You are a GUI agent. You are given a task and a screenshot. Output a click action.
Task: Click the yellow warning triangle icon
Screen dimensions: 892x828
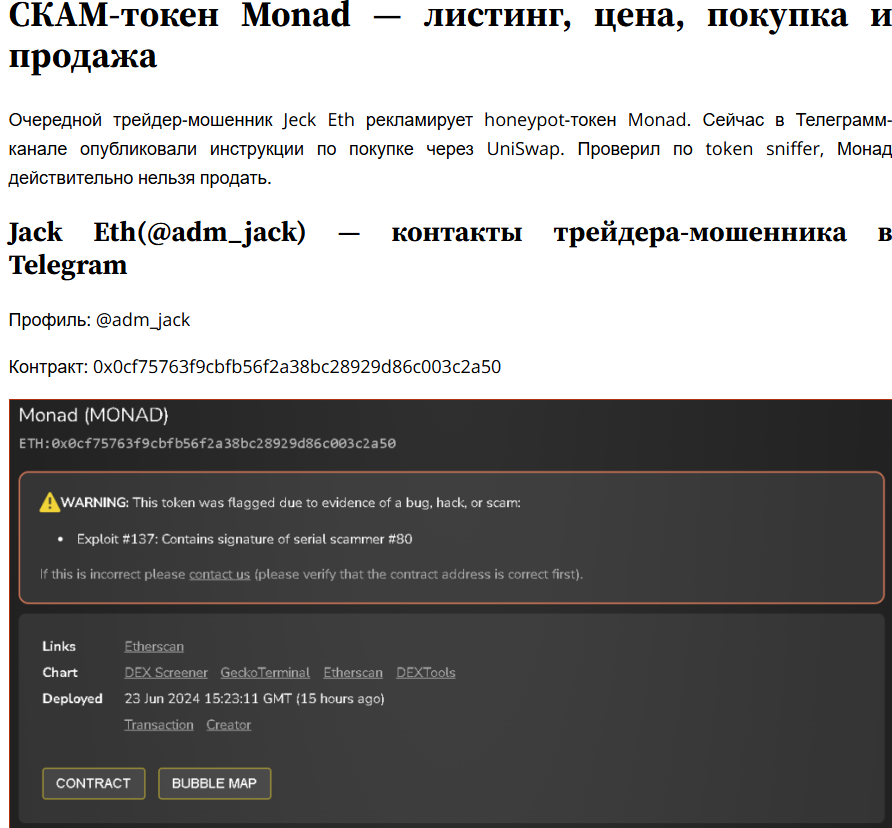[49, 502]
